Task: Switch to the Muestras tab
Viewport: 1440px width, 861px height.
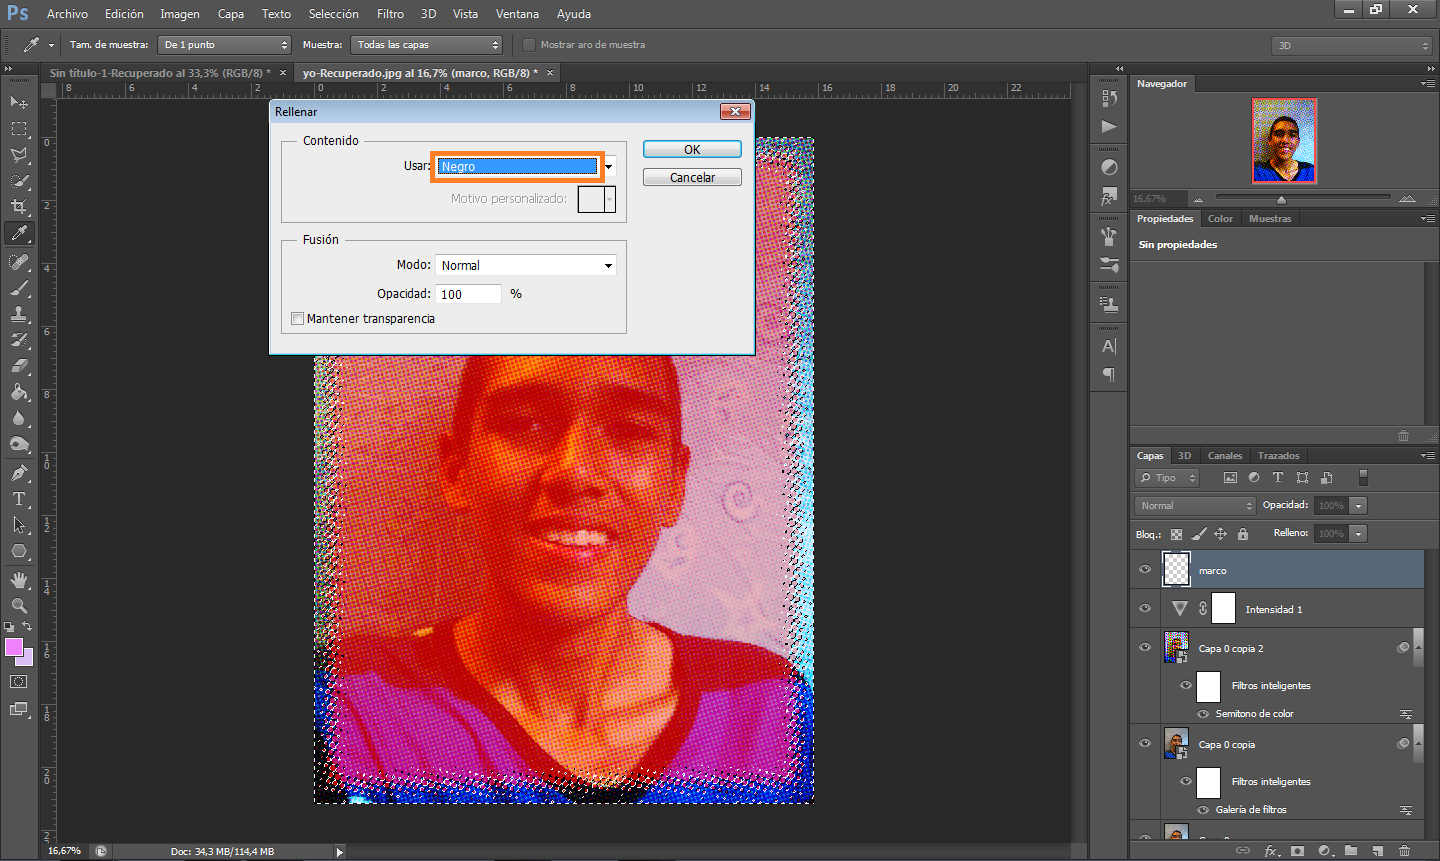Action: [x=1270, y=219]
